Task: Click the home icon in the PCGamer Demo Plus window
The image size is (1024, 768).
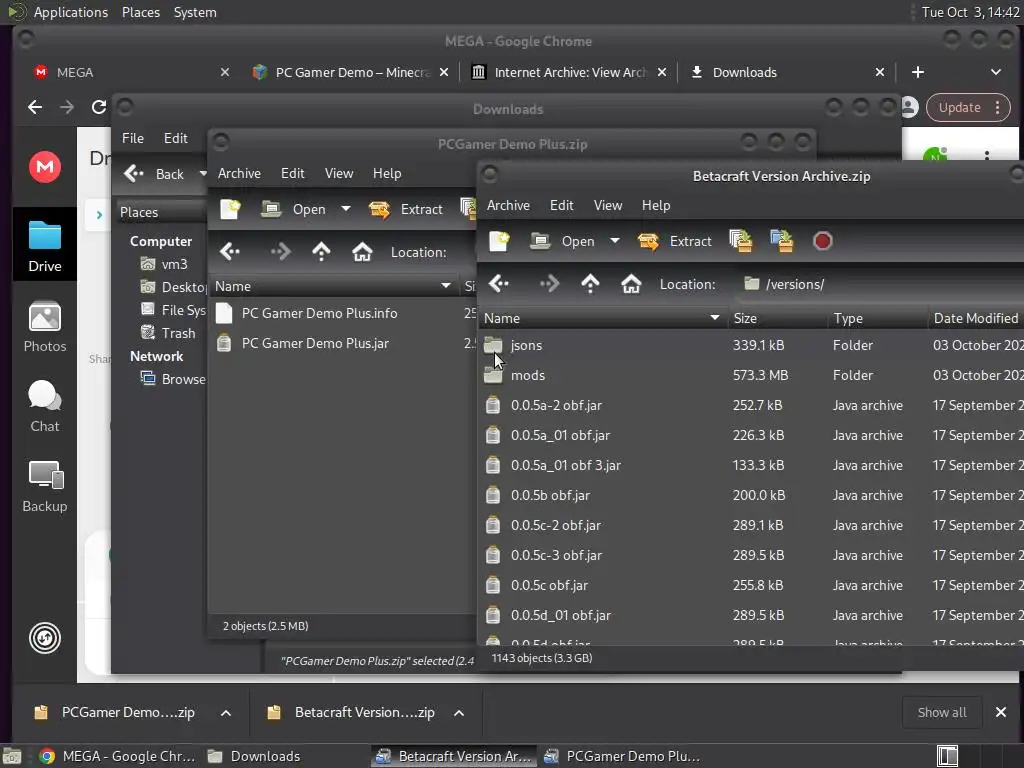Action: pyautogui.click(x=362, y=251)
